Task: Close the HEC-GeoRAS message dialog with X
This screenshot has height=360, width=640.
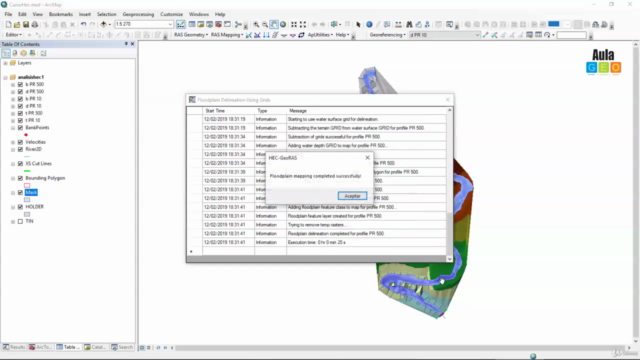Action: coord(367,158)
